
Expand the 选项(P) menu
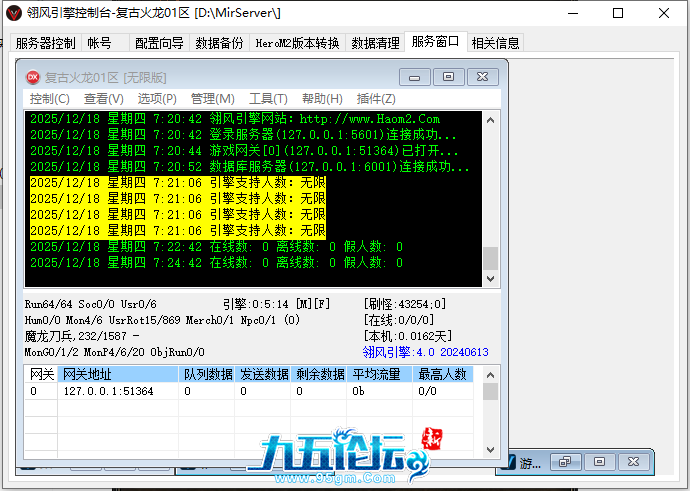pyautogui.click(x=157, y=99)
